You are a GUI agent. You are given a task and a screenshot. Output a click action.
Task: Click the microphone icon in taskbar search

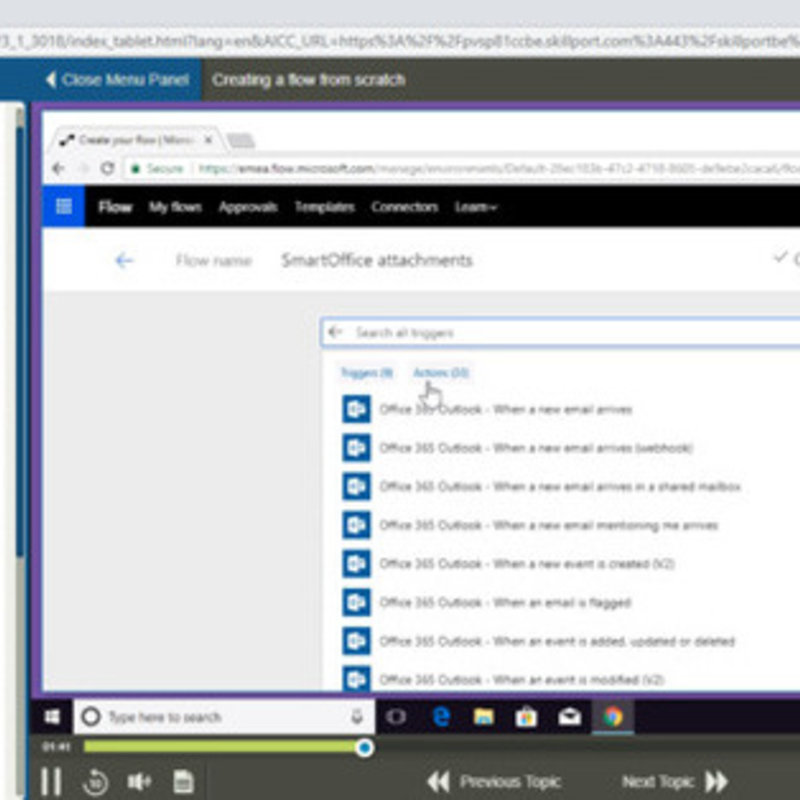[x=357, y=717]
